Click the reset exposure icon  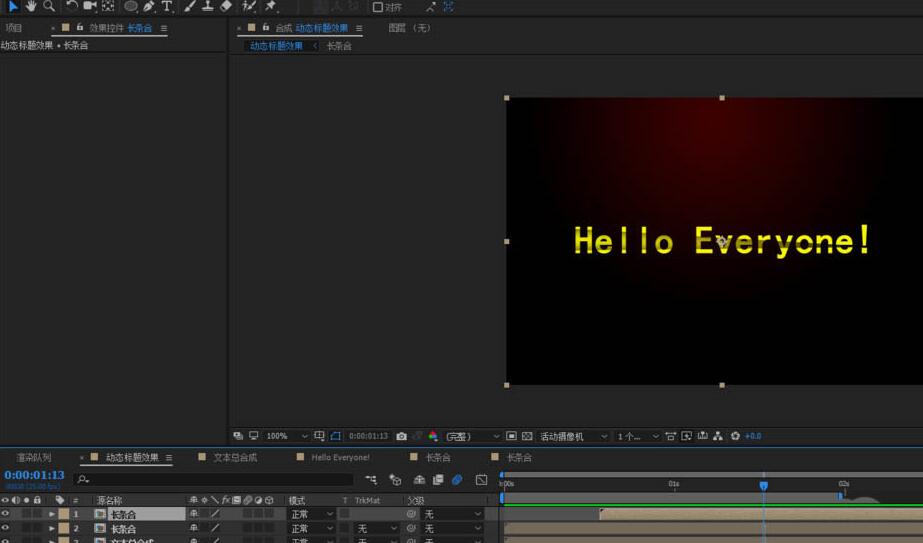[735, 436]
